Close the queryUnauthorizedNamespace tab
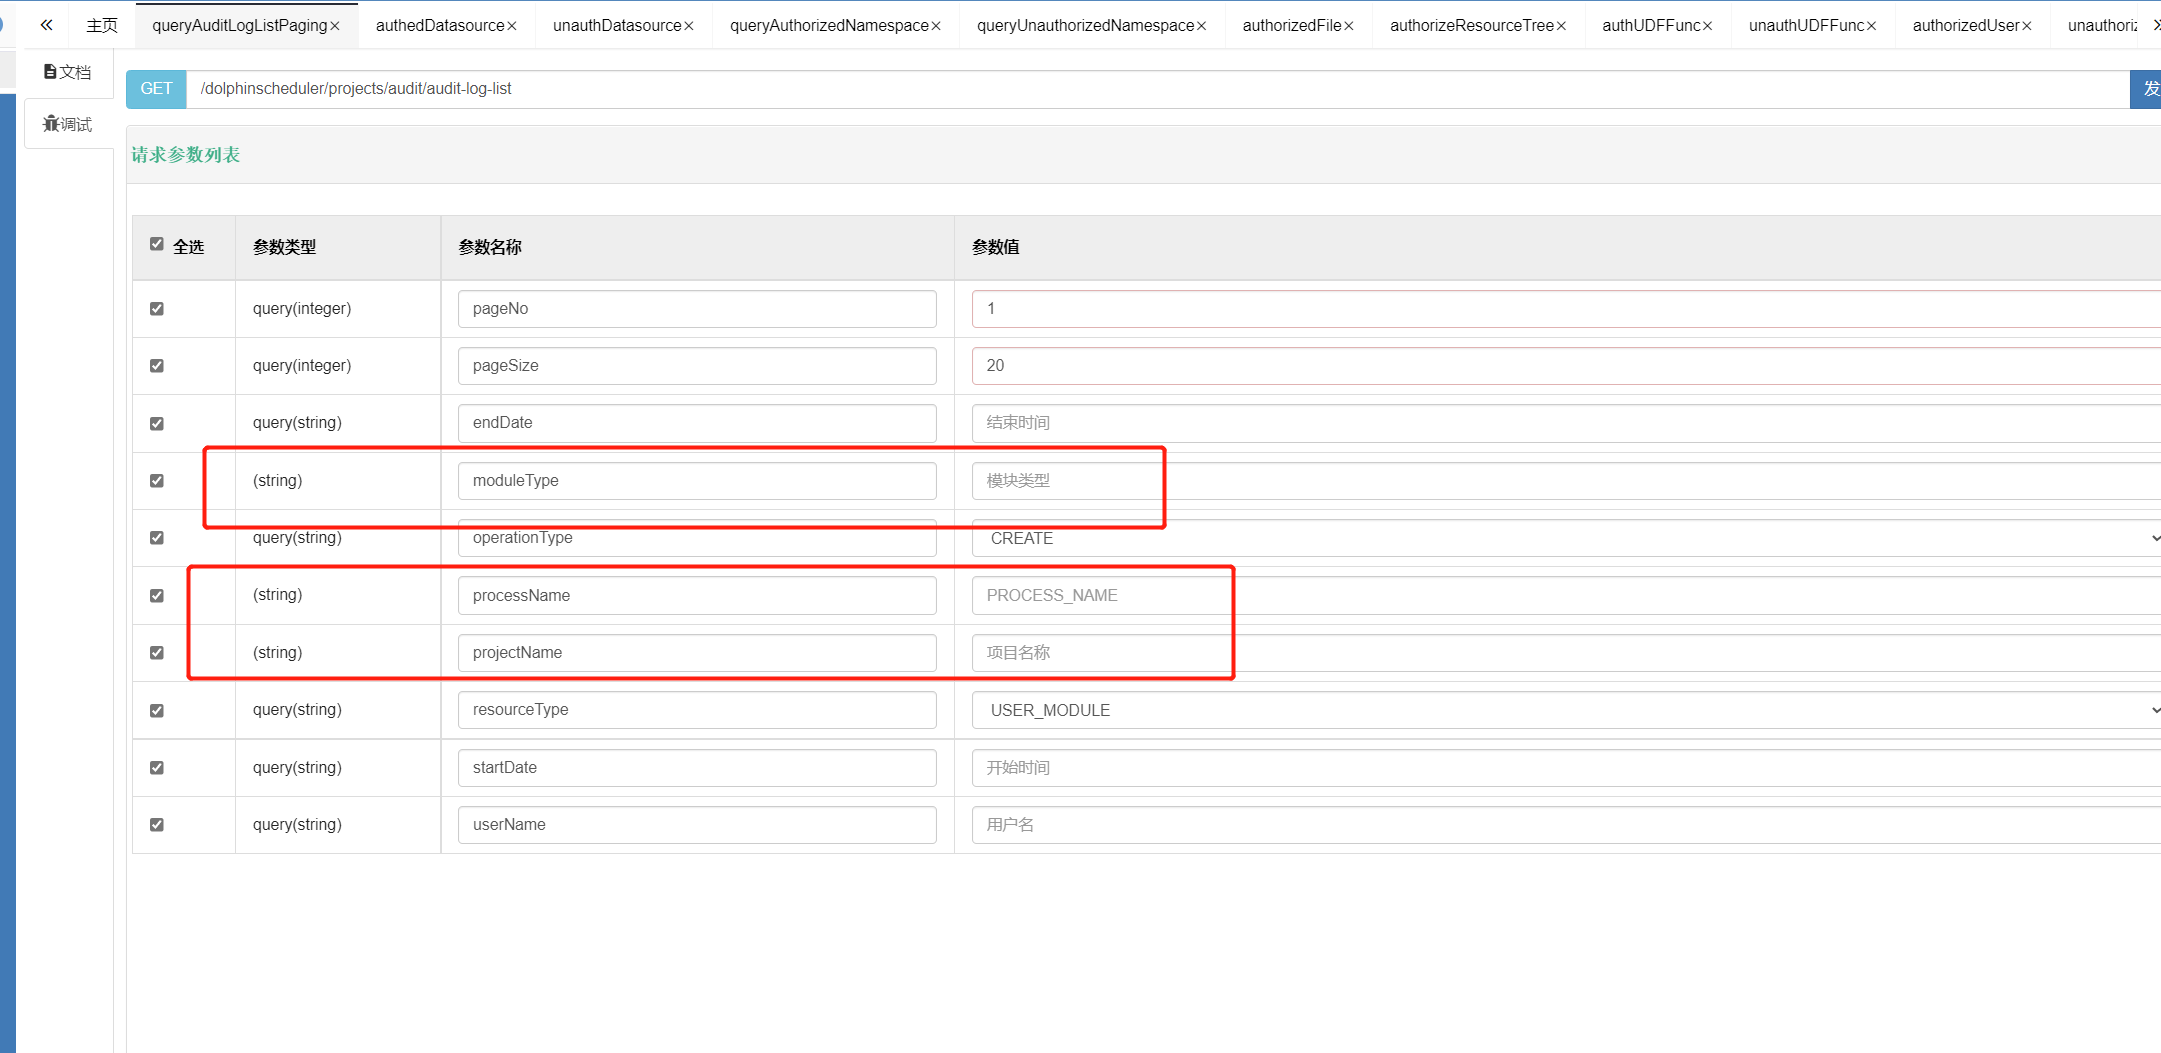Viewport: 2161px width, 1053px height. click(1202, 26)
